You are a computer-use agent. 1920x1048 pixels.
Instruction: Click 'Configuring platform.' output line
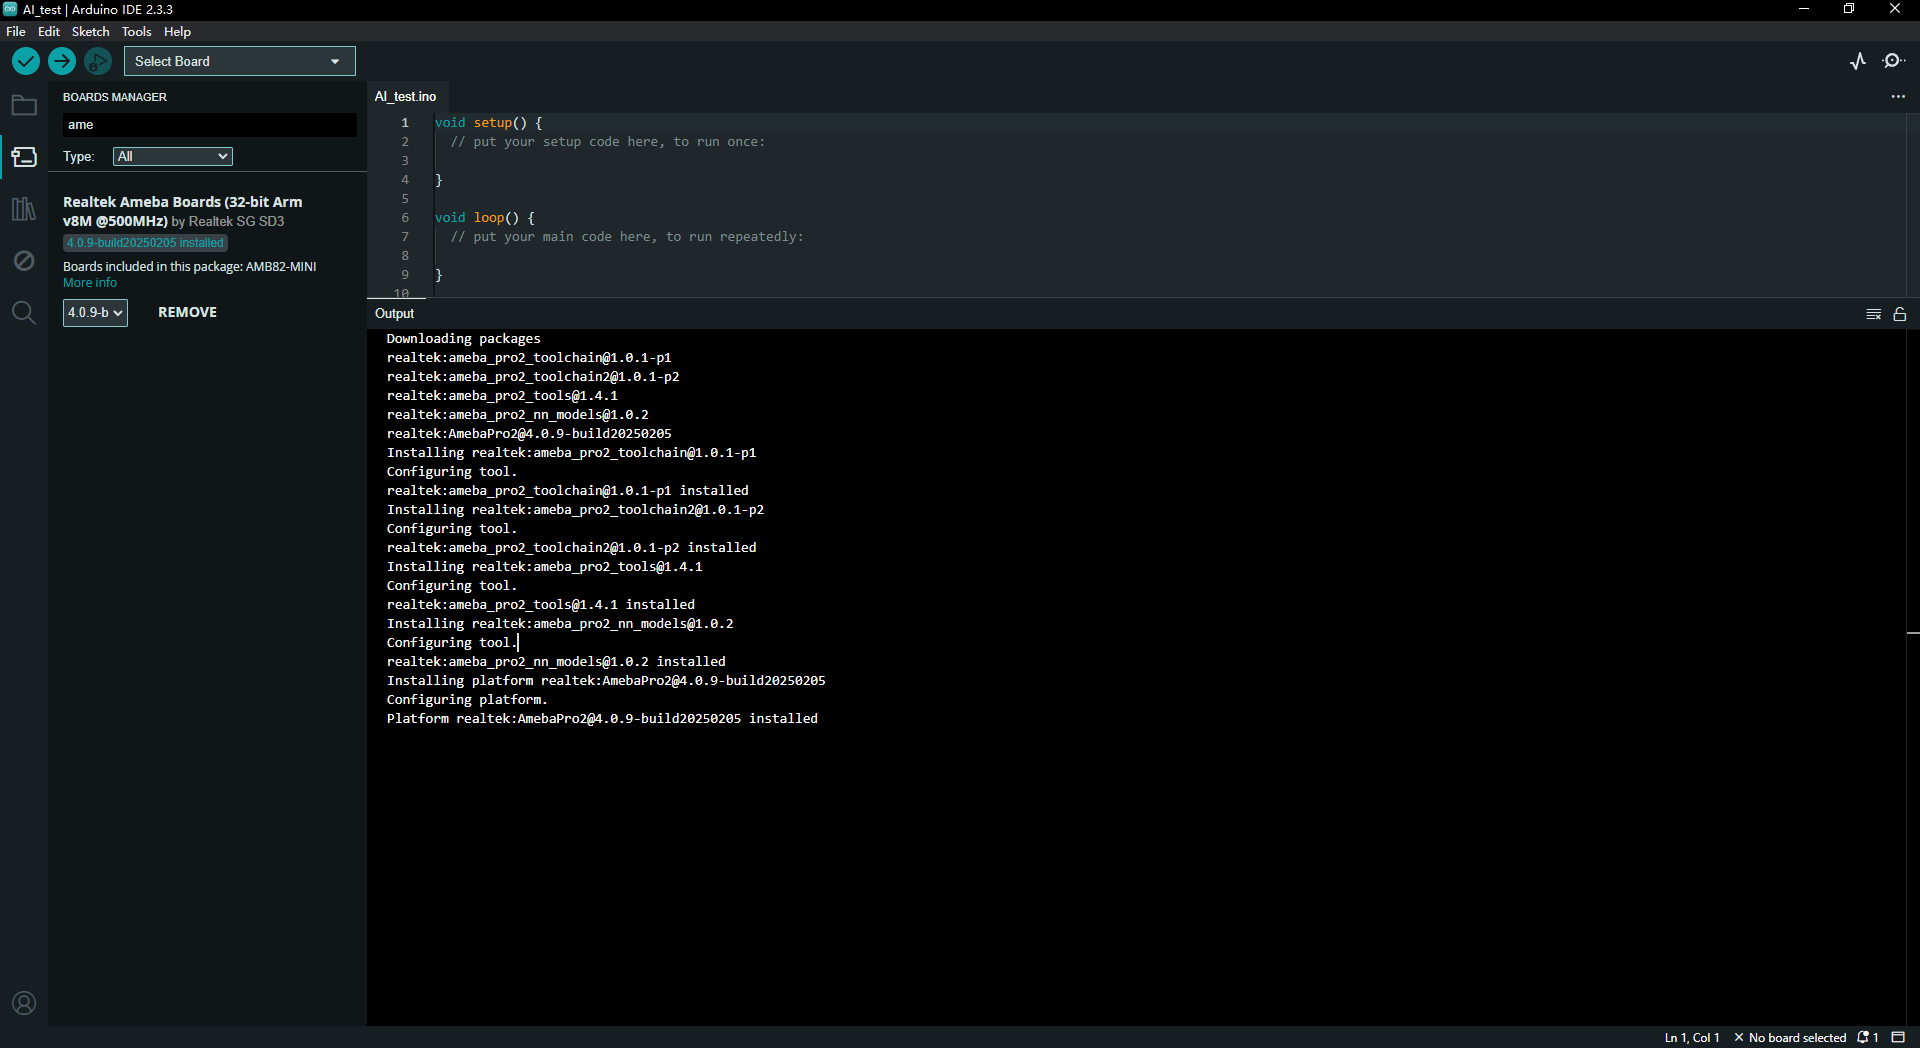point(467,700)
